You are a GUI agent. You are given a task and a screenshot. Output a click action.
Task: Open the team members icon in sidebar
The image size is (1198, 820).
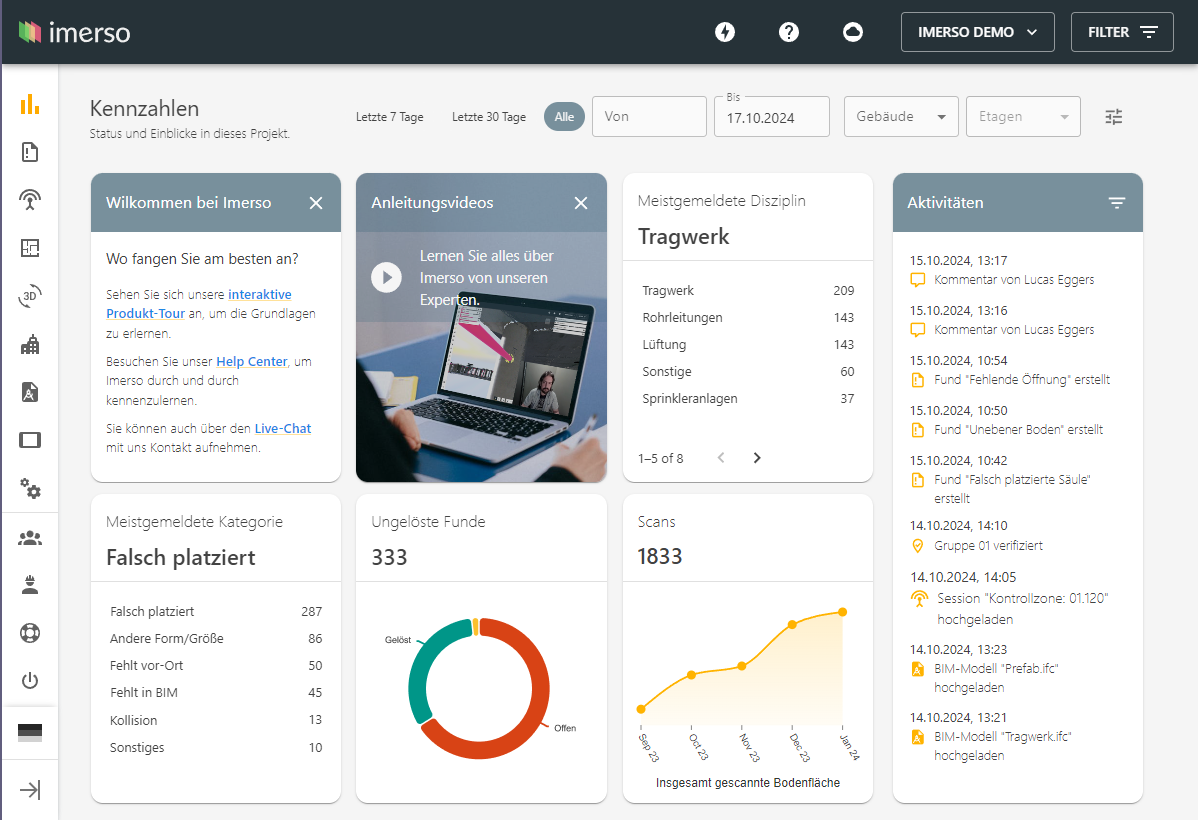click(x=30, y=538)
